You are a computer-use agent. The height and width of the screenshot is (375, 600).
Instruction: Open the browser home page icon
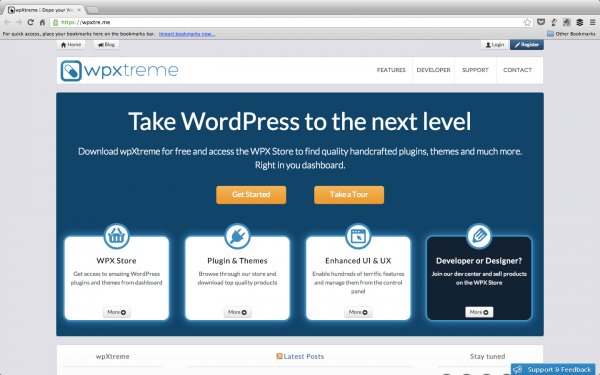(42, 22)
